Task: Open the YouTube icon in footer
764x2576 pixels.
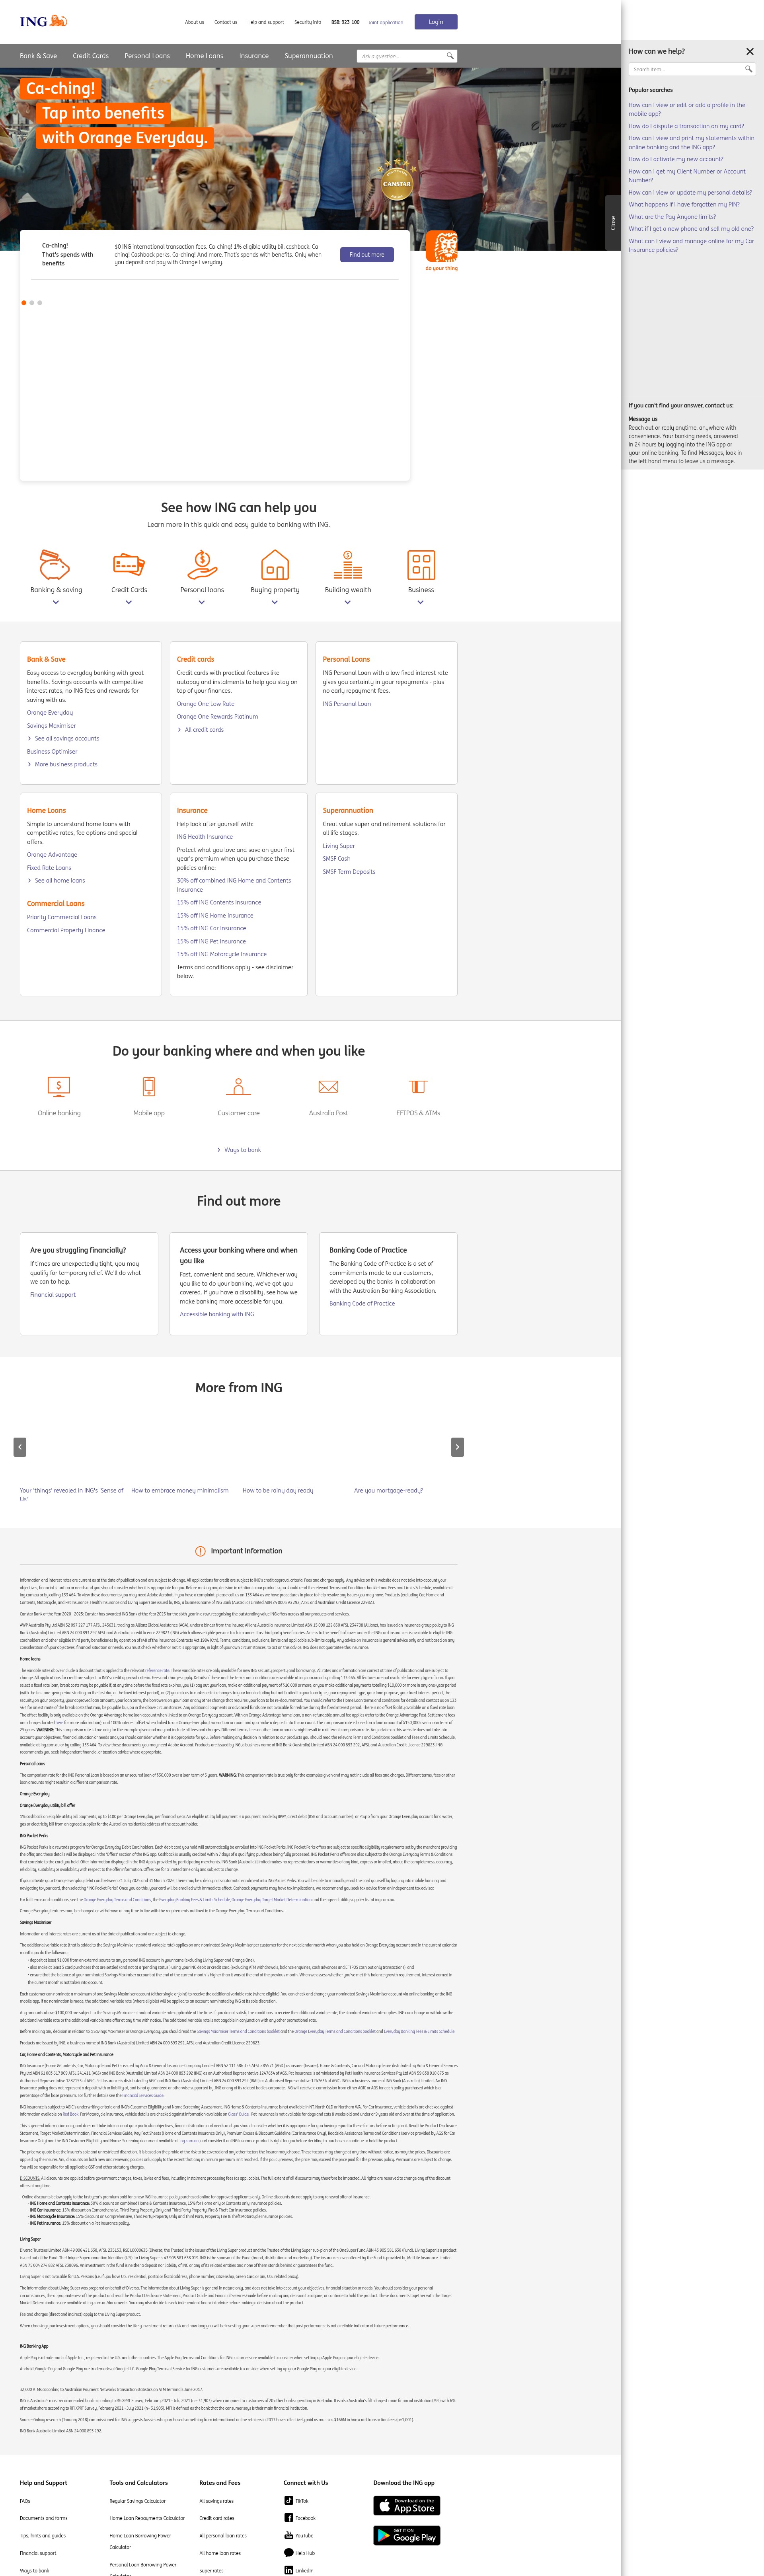Action: [x=288, y=2535]
